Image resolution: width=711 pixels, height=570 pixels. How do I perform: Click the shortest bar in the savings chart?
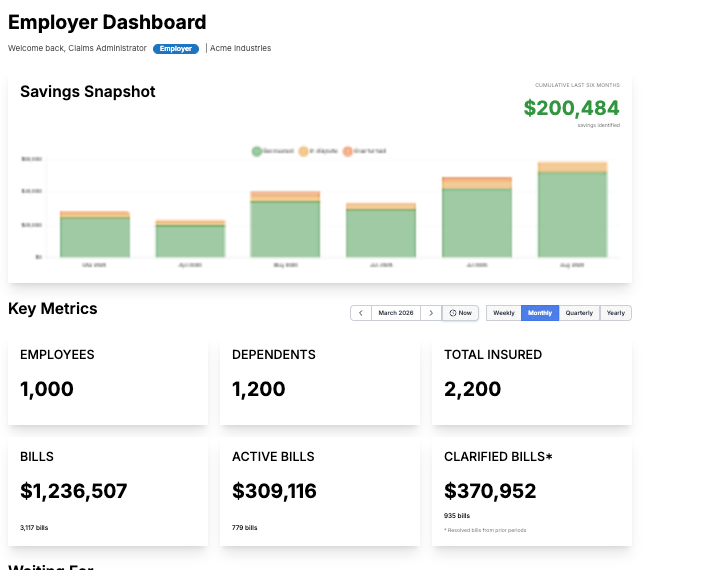190,239
